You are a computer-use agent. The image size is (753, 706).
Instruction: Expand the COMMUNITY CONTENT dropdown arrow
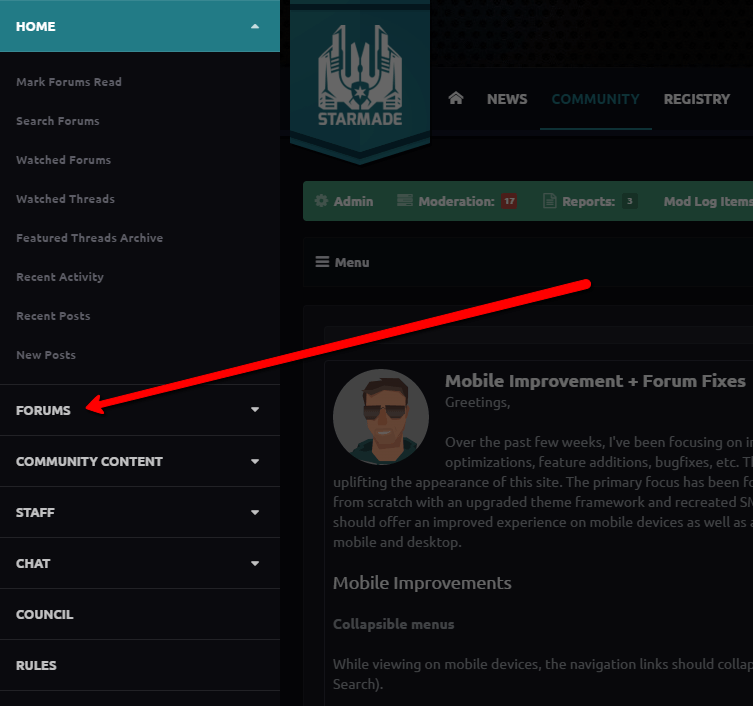point(255,461)
